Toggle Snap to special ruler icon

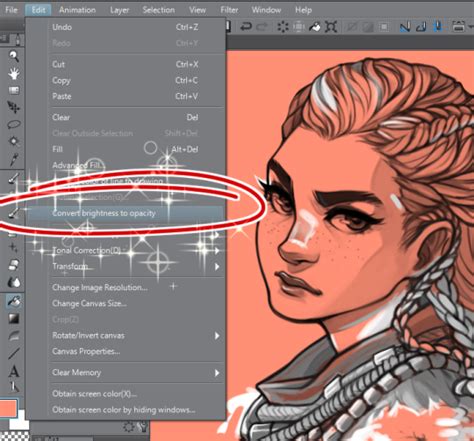[x=422, y=27]
